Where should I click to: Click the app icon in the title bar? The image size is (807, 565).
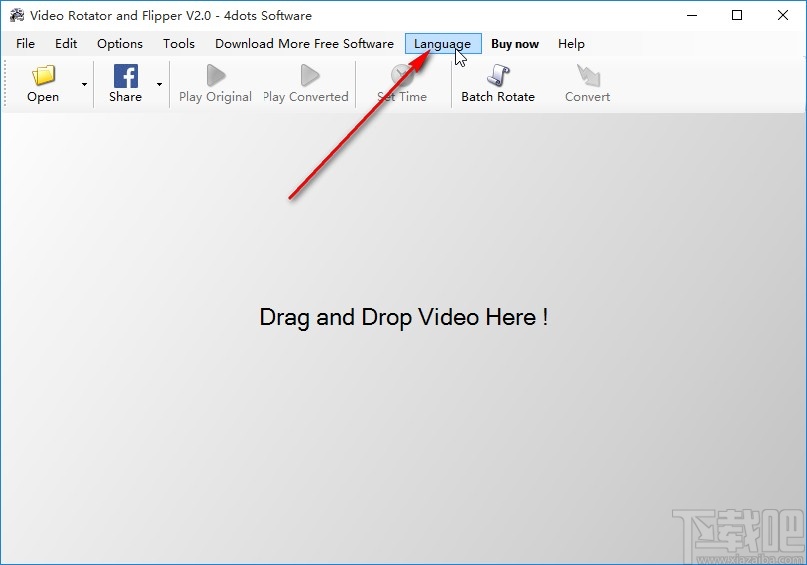(16, 15)
